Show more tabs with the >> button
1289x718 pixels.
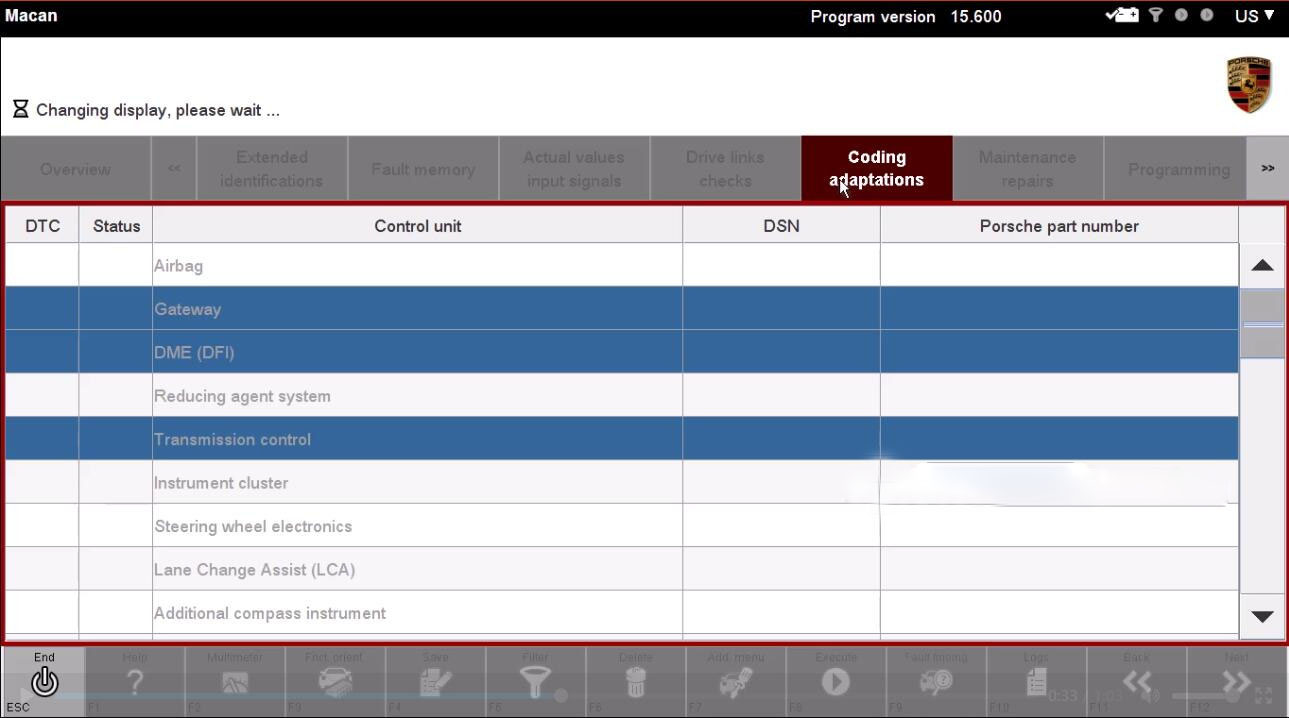1267,169
